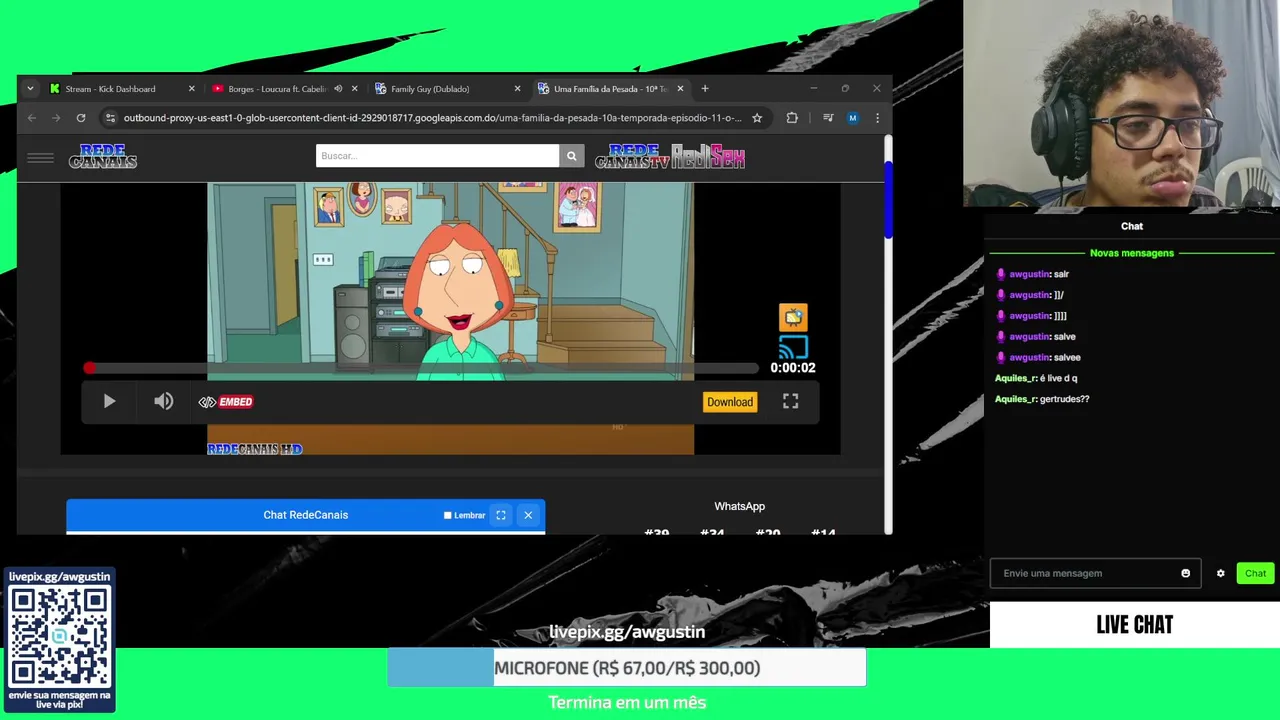Close the Stream - Kick Dashboard tab
Image resolution: width=1280 pixels, height=720 pixels.
(x=192, y=89)
